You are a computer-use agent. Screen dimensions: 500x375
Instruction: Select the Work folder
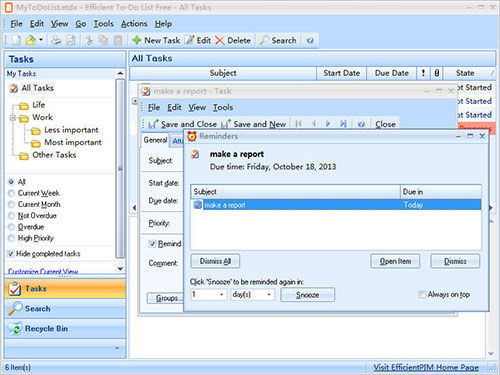(x=42, y=117)
